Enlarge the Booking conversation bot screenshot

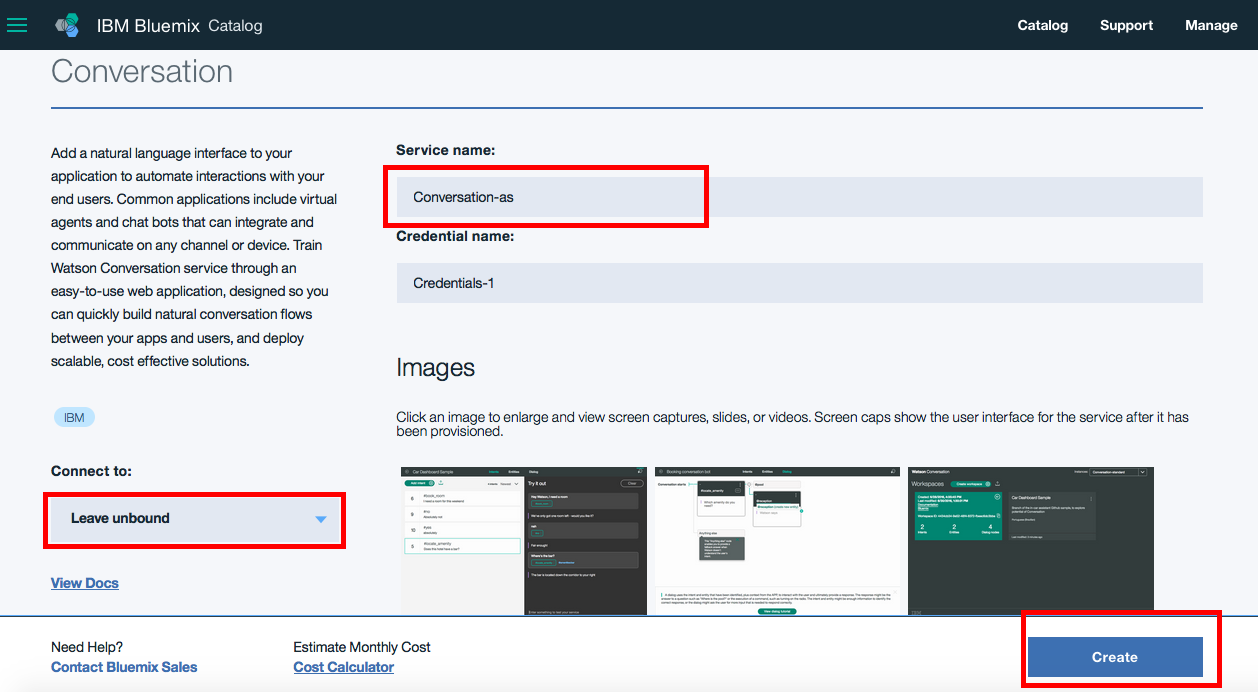pyautogui.click(x=777, y=540)
